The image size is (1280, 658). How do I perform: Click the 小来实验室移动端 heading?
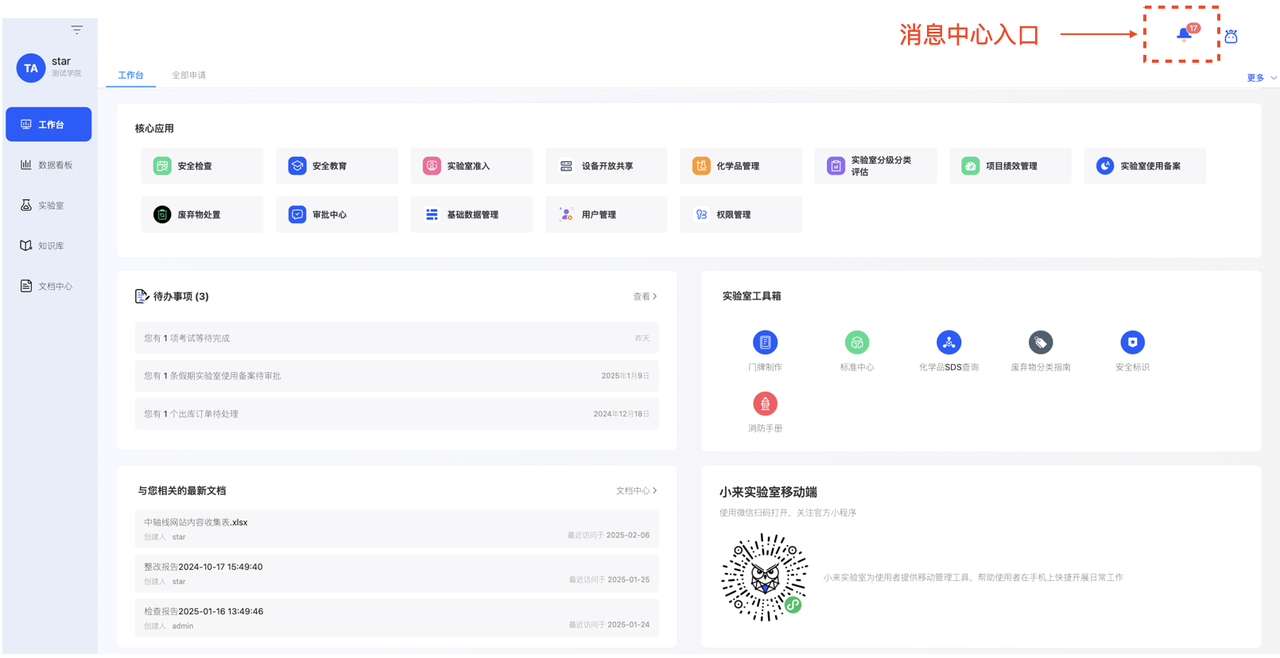pyautogui.click(x=768, y=492)
